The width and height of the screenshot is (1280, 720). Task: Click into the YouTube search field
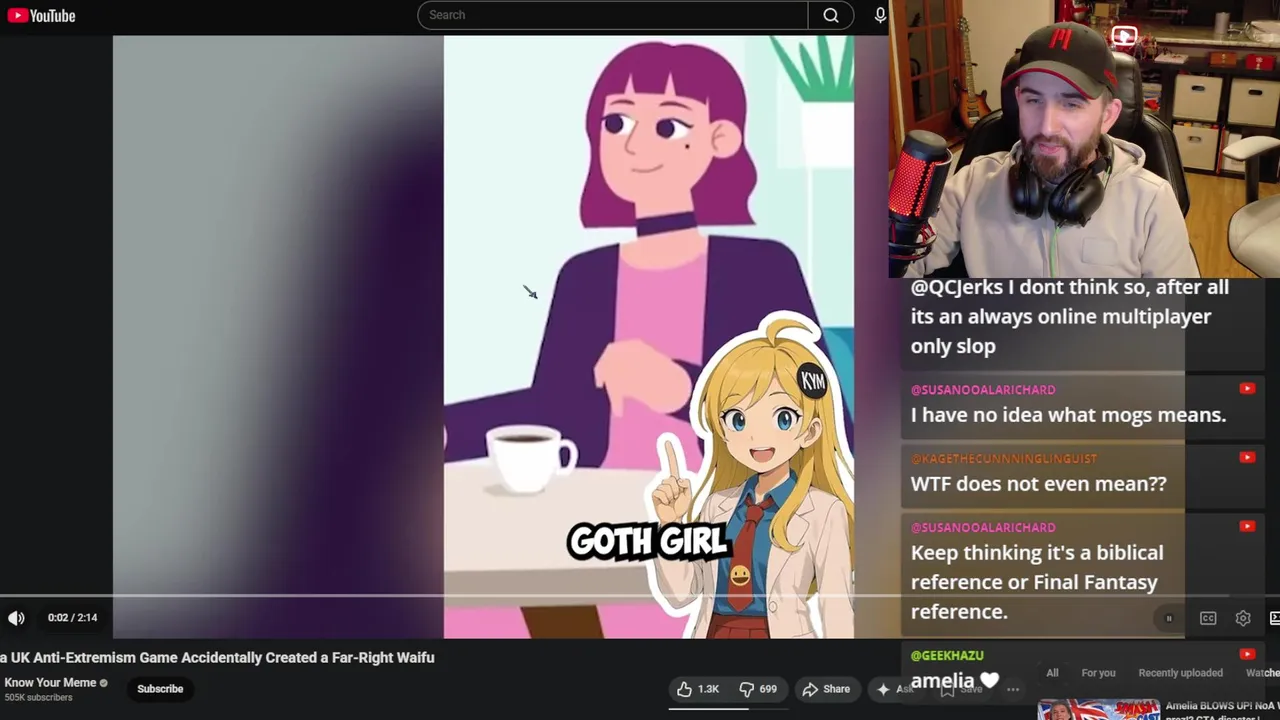pos(612,15)
